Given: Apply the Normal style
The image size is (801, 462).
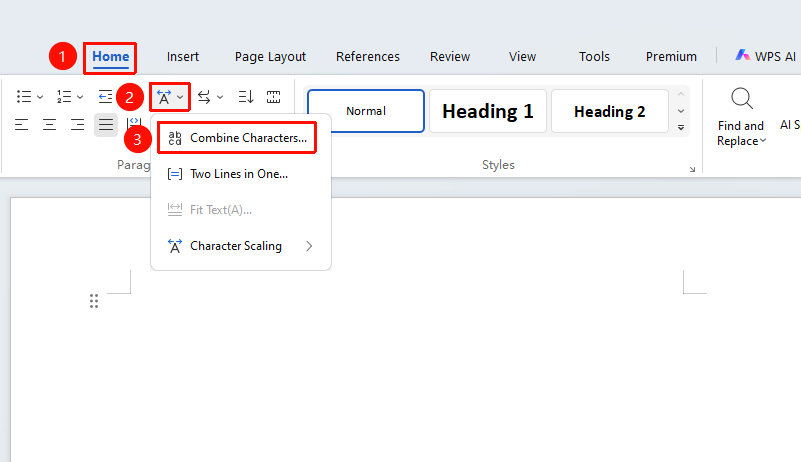Looking at the screenshot, I should click(366, 111).
